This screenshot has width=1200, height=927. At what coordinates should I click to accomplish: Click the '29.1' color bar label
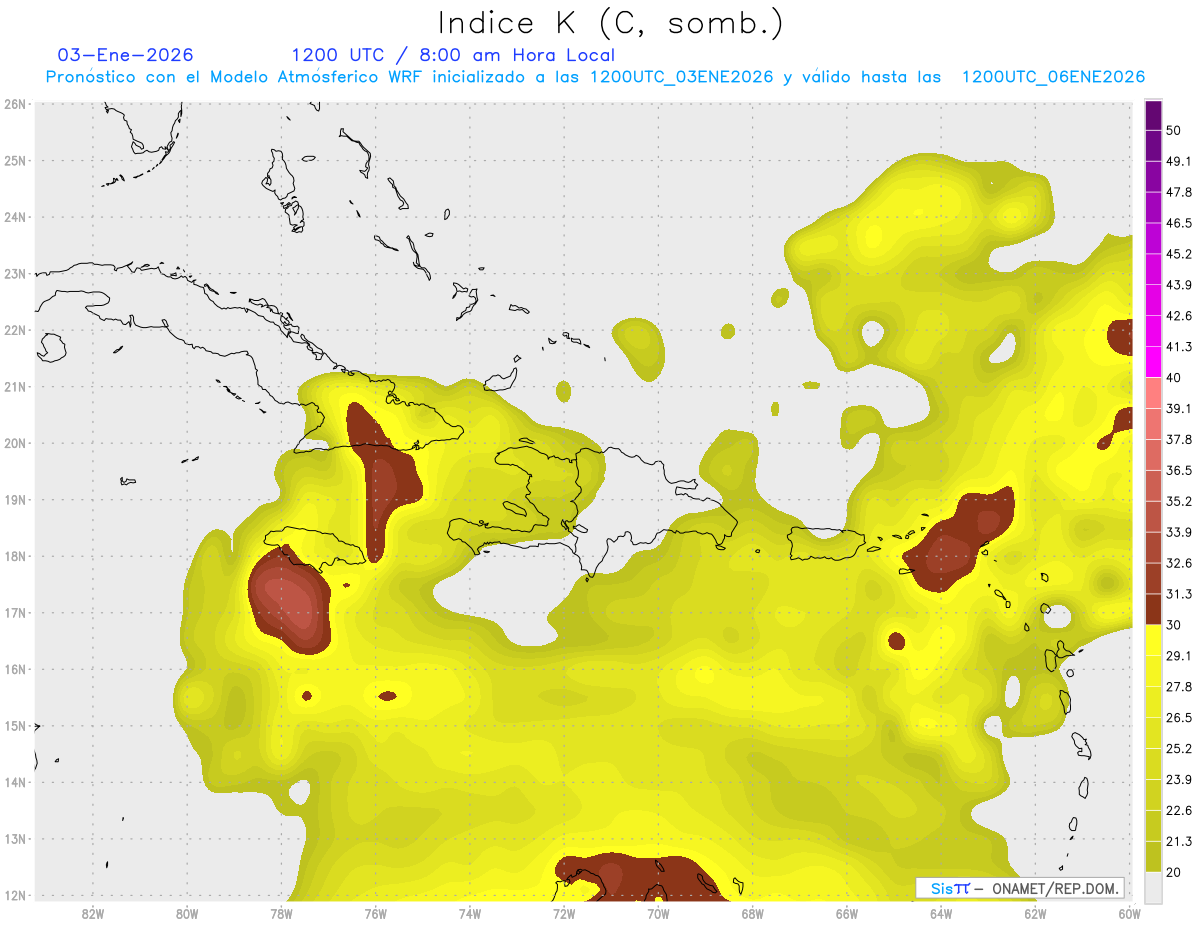click(1179, 656)
